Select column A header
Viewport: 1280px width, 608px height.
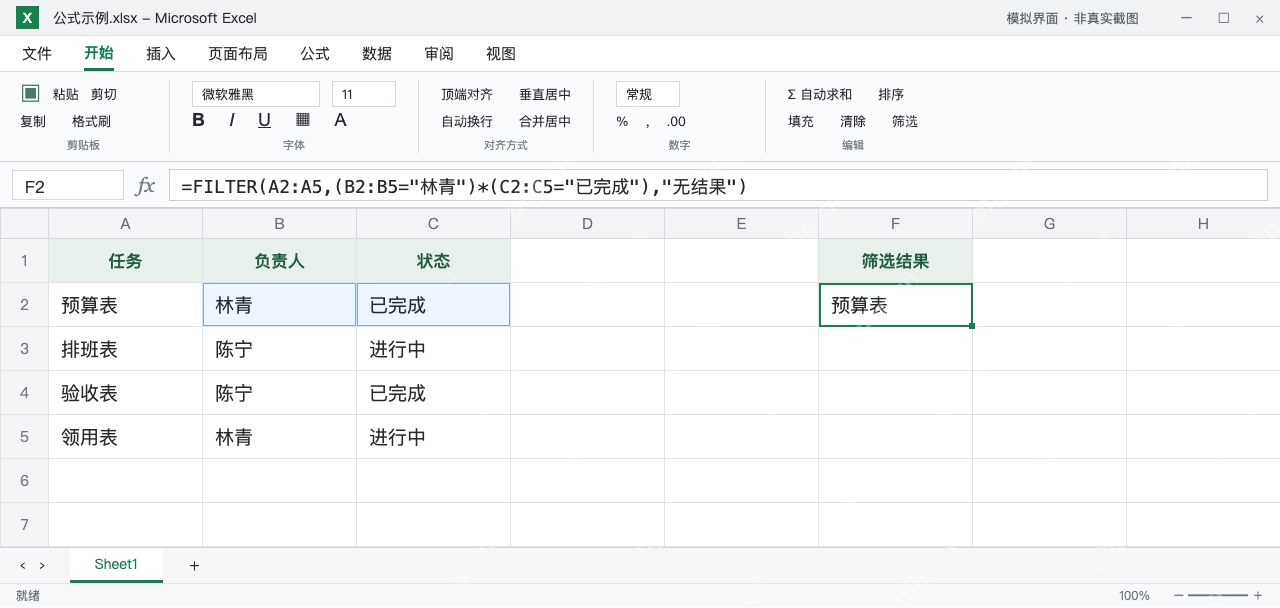(125, 224)
